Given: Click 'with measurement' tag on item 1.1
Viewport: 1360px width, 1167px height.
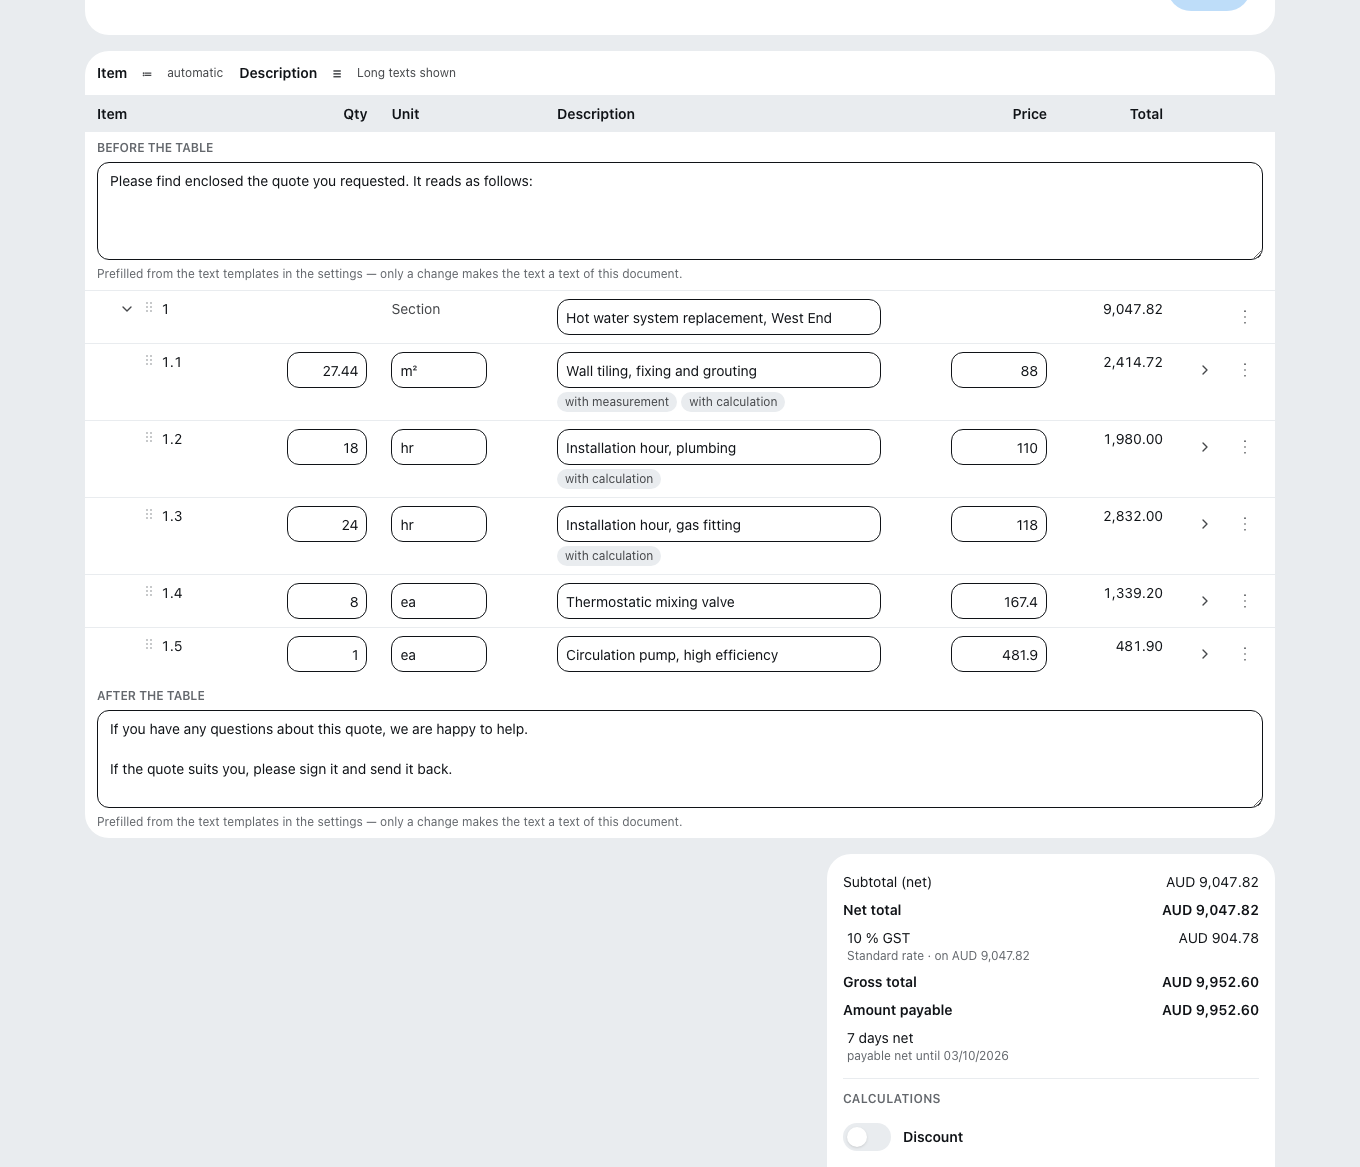Looking at the screenshot, I should click(x=617, y=402).
